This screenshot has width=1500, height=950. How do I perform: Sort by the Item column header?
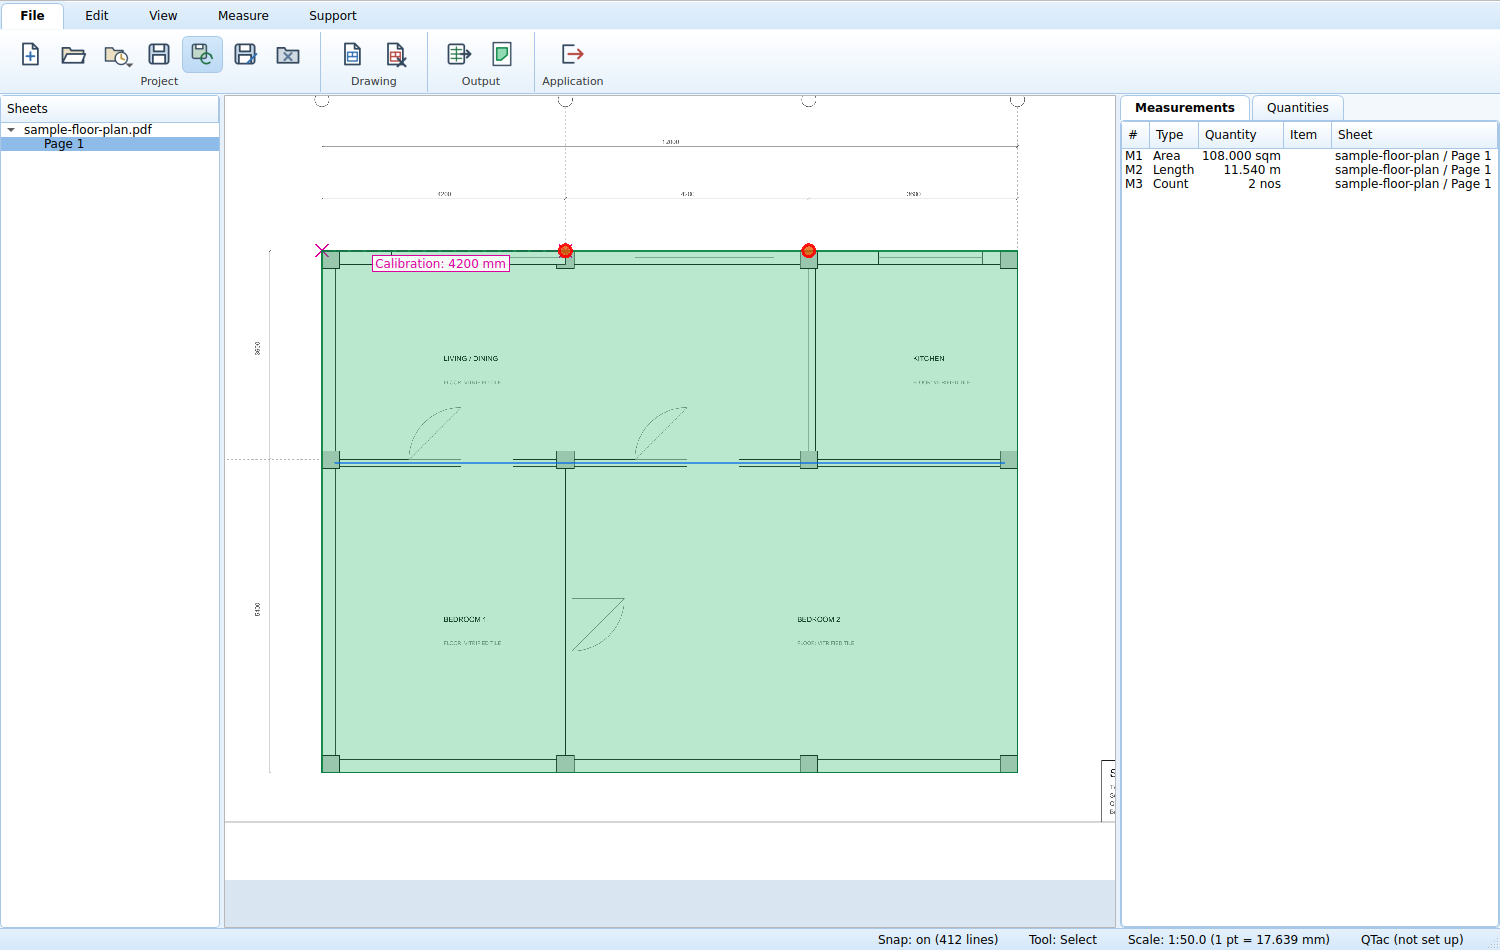[x=1306, y=135]
